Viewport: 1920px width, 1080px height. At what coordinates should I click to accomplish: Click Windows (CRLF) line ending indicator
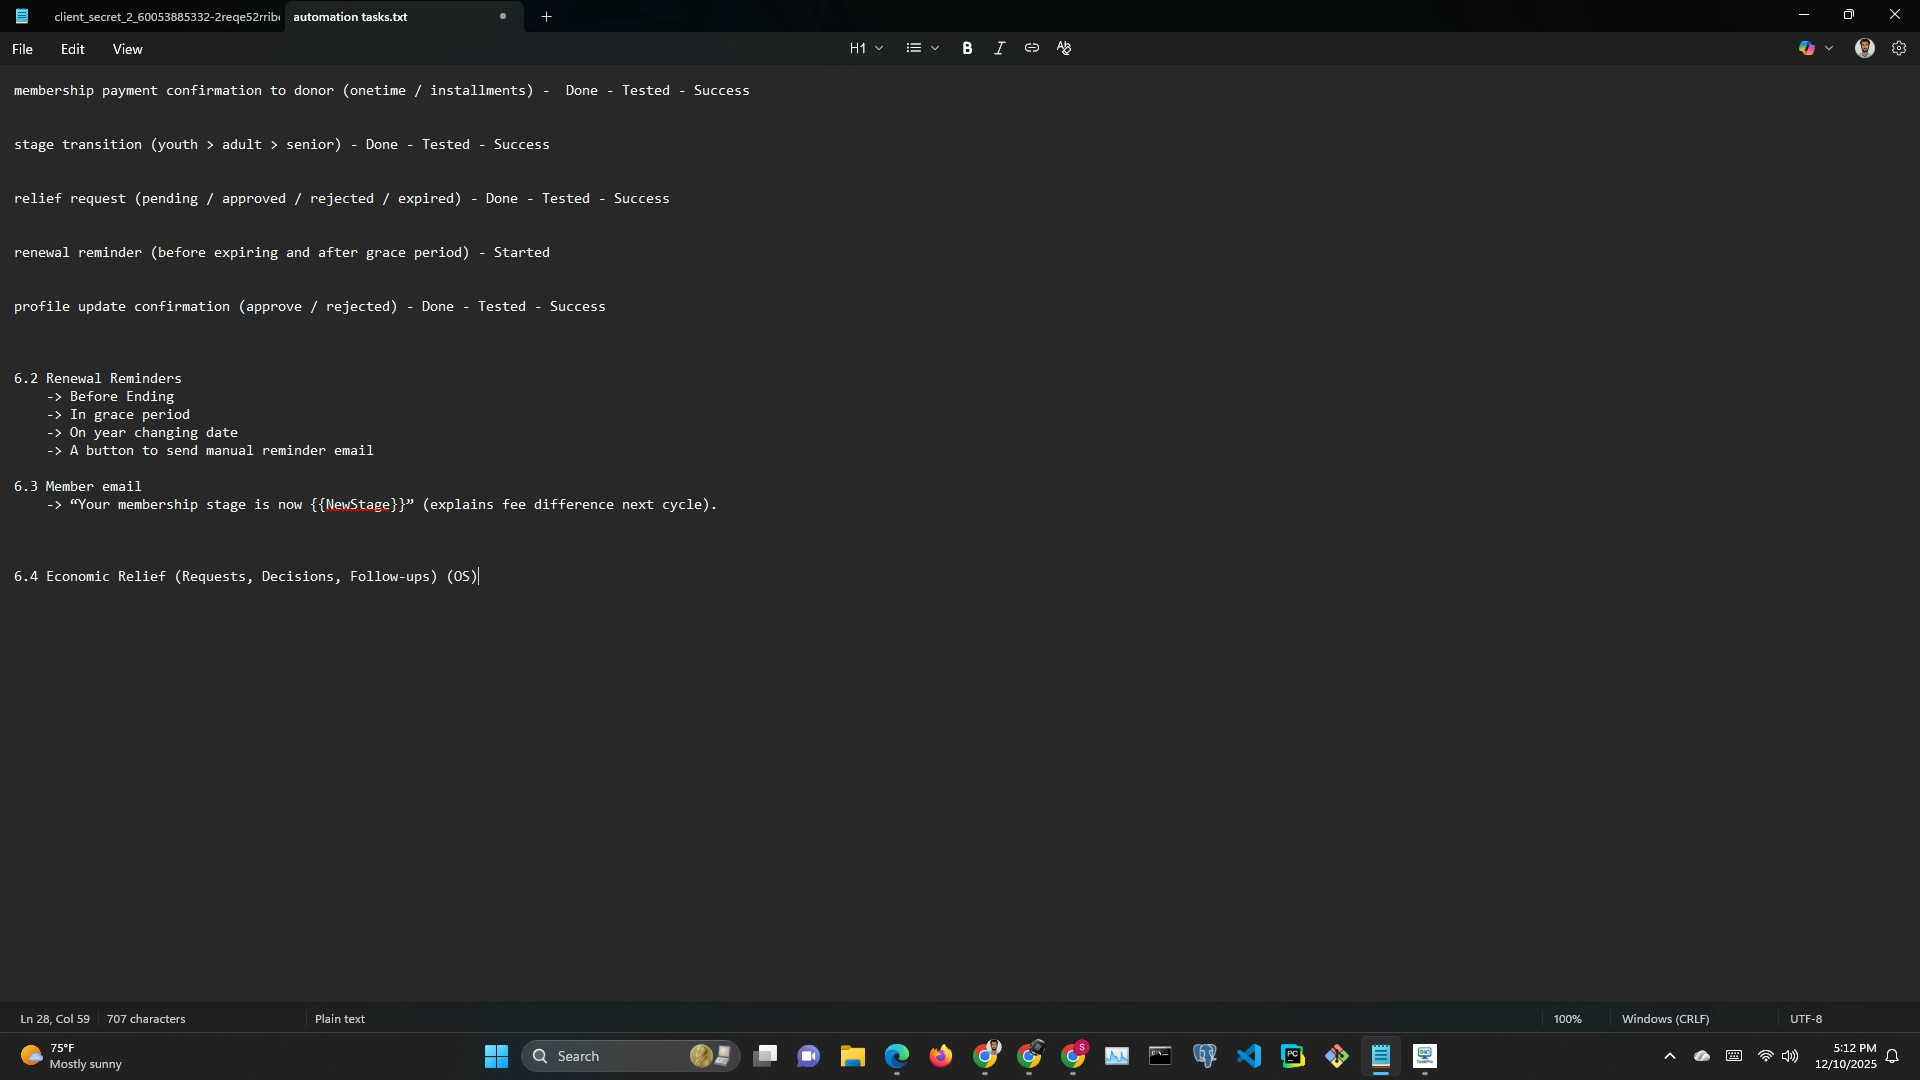1665,1019
